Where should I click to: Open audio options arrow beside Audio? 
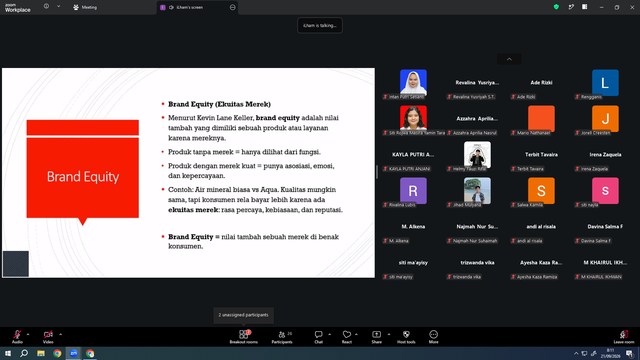[x=28, y=334]
